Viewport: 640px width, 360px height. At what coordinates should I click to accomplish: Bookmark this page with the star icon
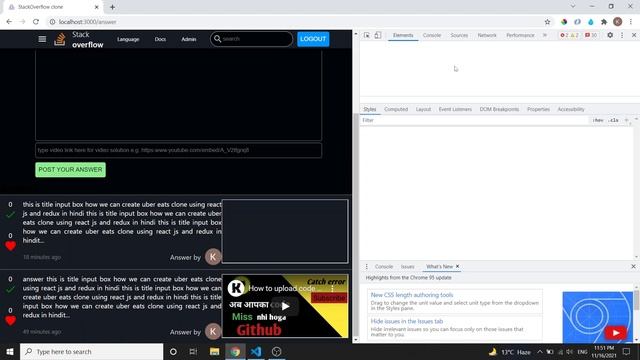pos(547,22)
